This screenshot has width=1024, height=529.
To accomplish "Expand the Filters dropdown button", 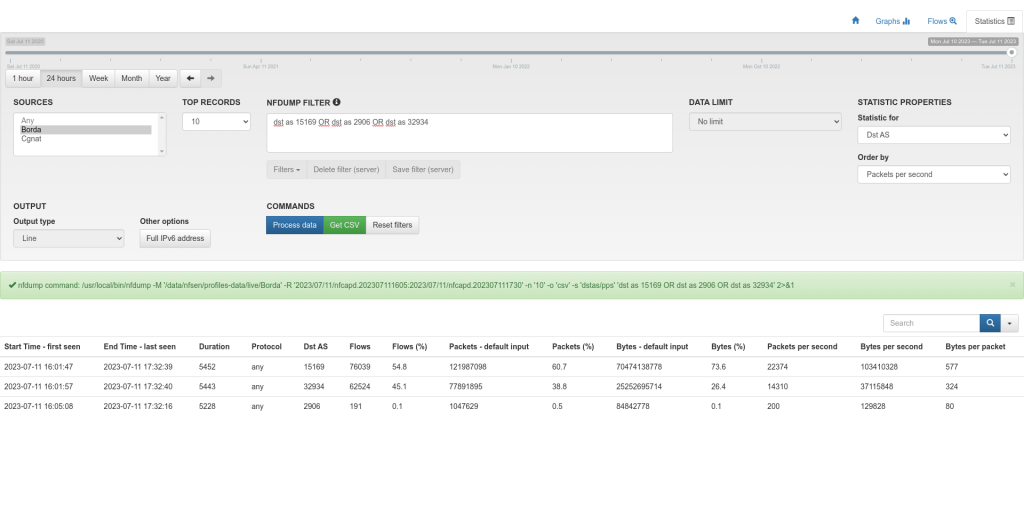I will [287, 170].
